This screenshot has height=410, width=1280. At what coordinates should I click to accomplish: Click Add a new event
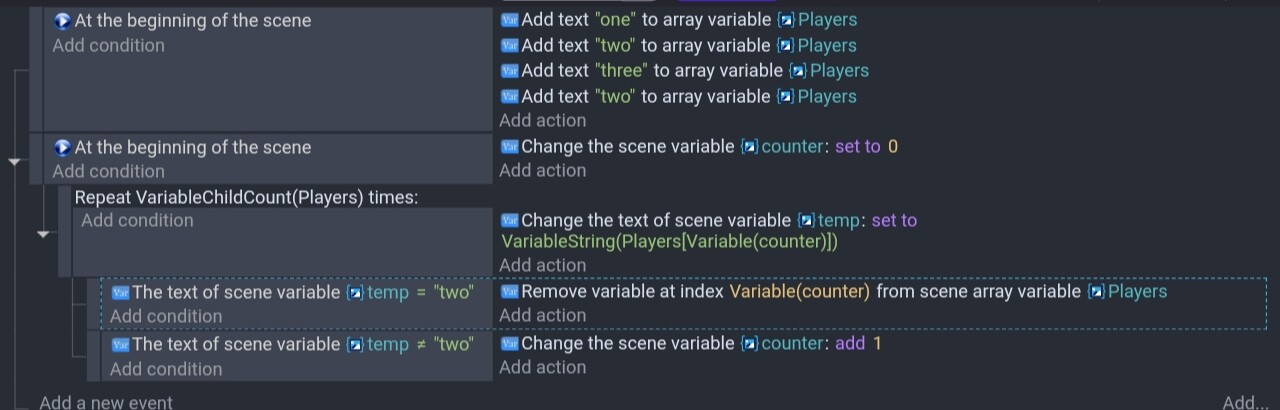click(106, 402)
